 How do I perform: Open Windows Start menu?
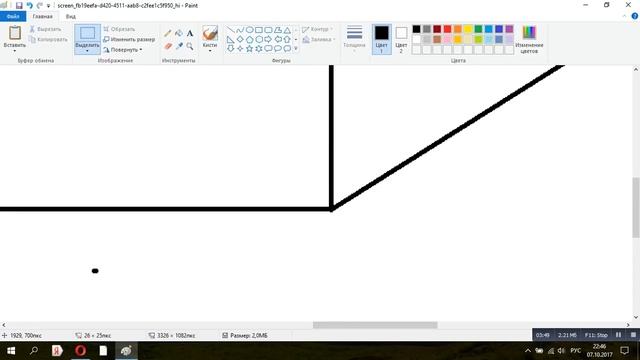click(11, 351)
